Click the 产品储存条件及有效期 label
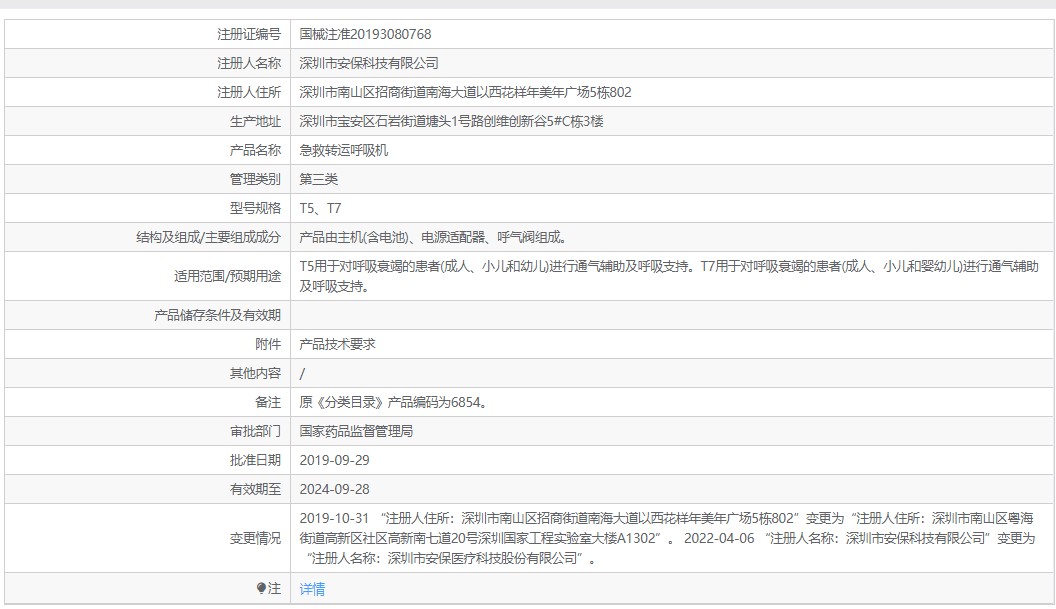1056x609 pixels. tap(217, 315)
